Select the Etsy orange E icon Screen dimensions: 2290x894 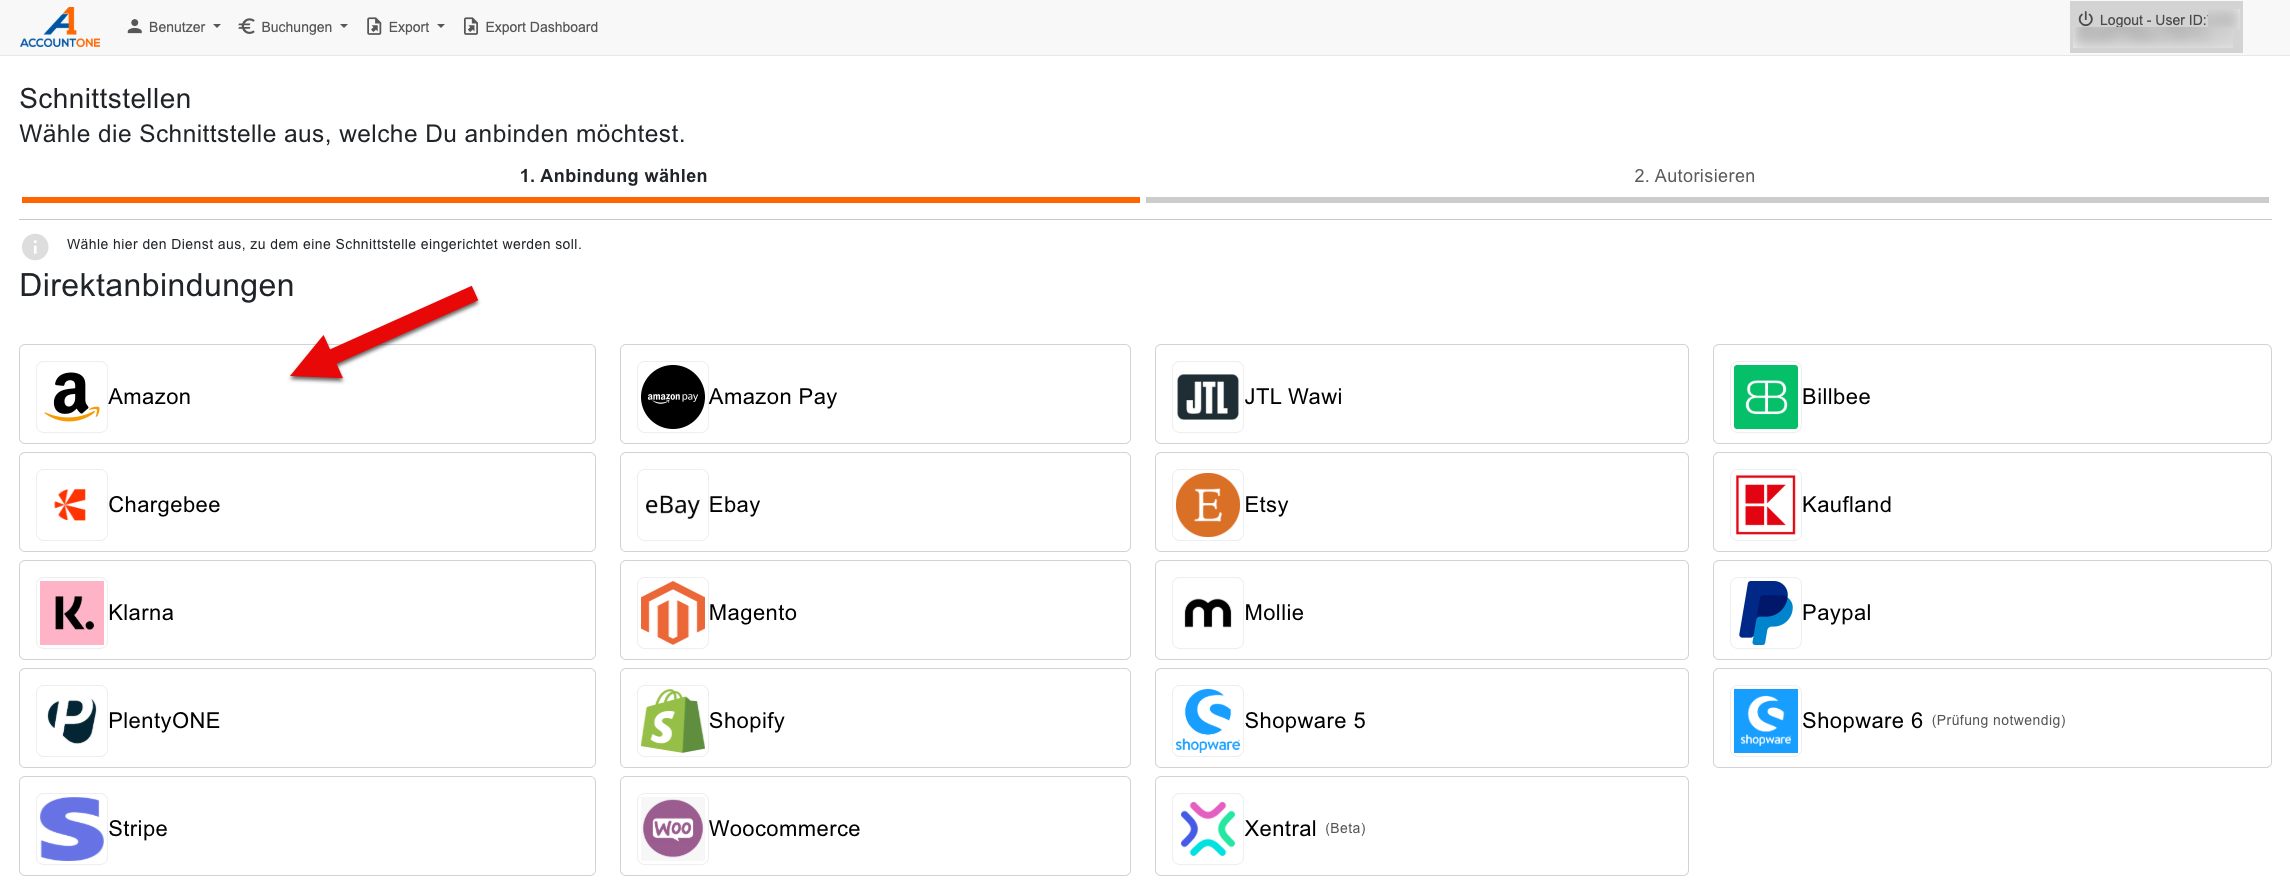(x=1207, y=505)
